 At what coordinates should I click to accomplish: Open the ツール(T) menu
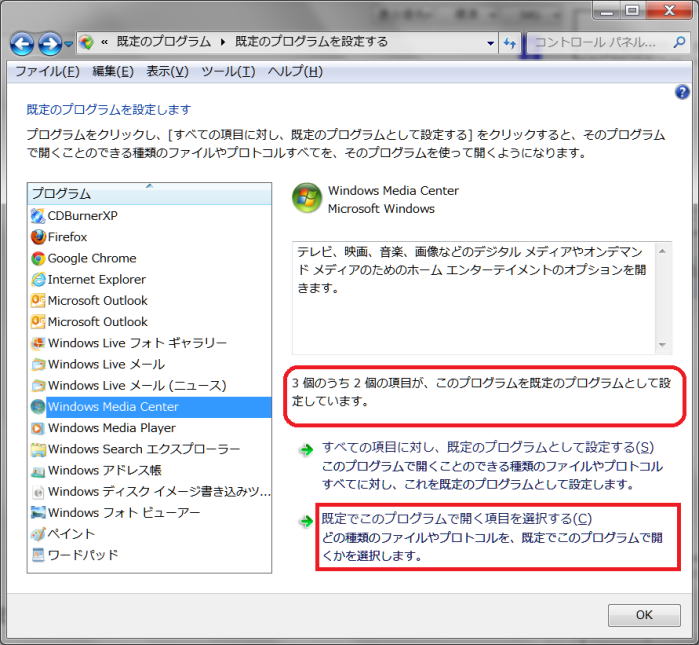point(228,71)
